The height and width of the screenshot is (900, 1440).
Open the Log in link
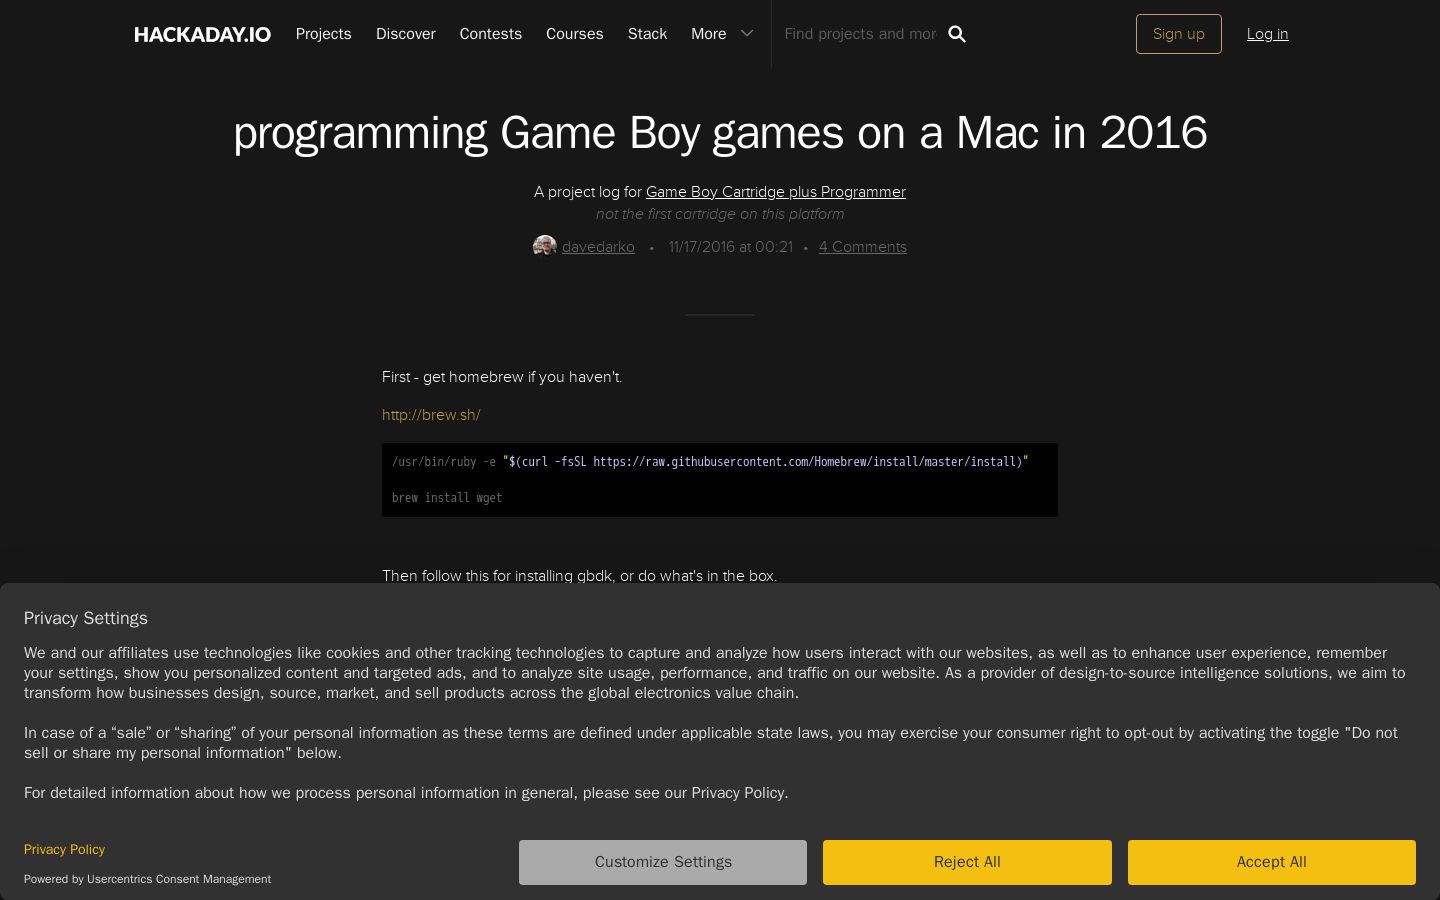1268,34
